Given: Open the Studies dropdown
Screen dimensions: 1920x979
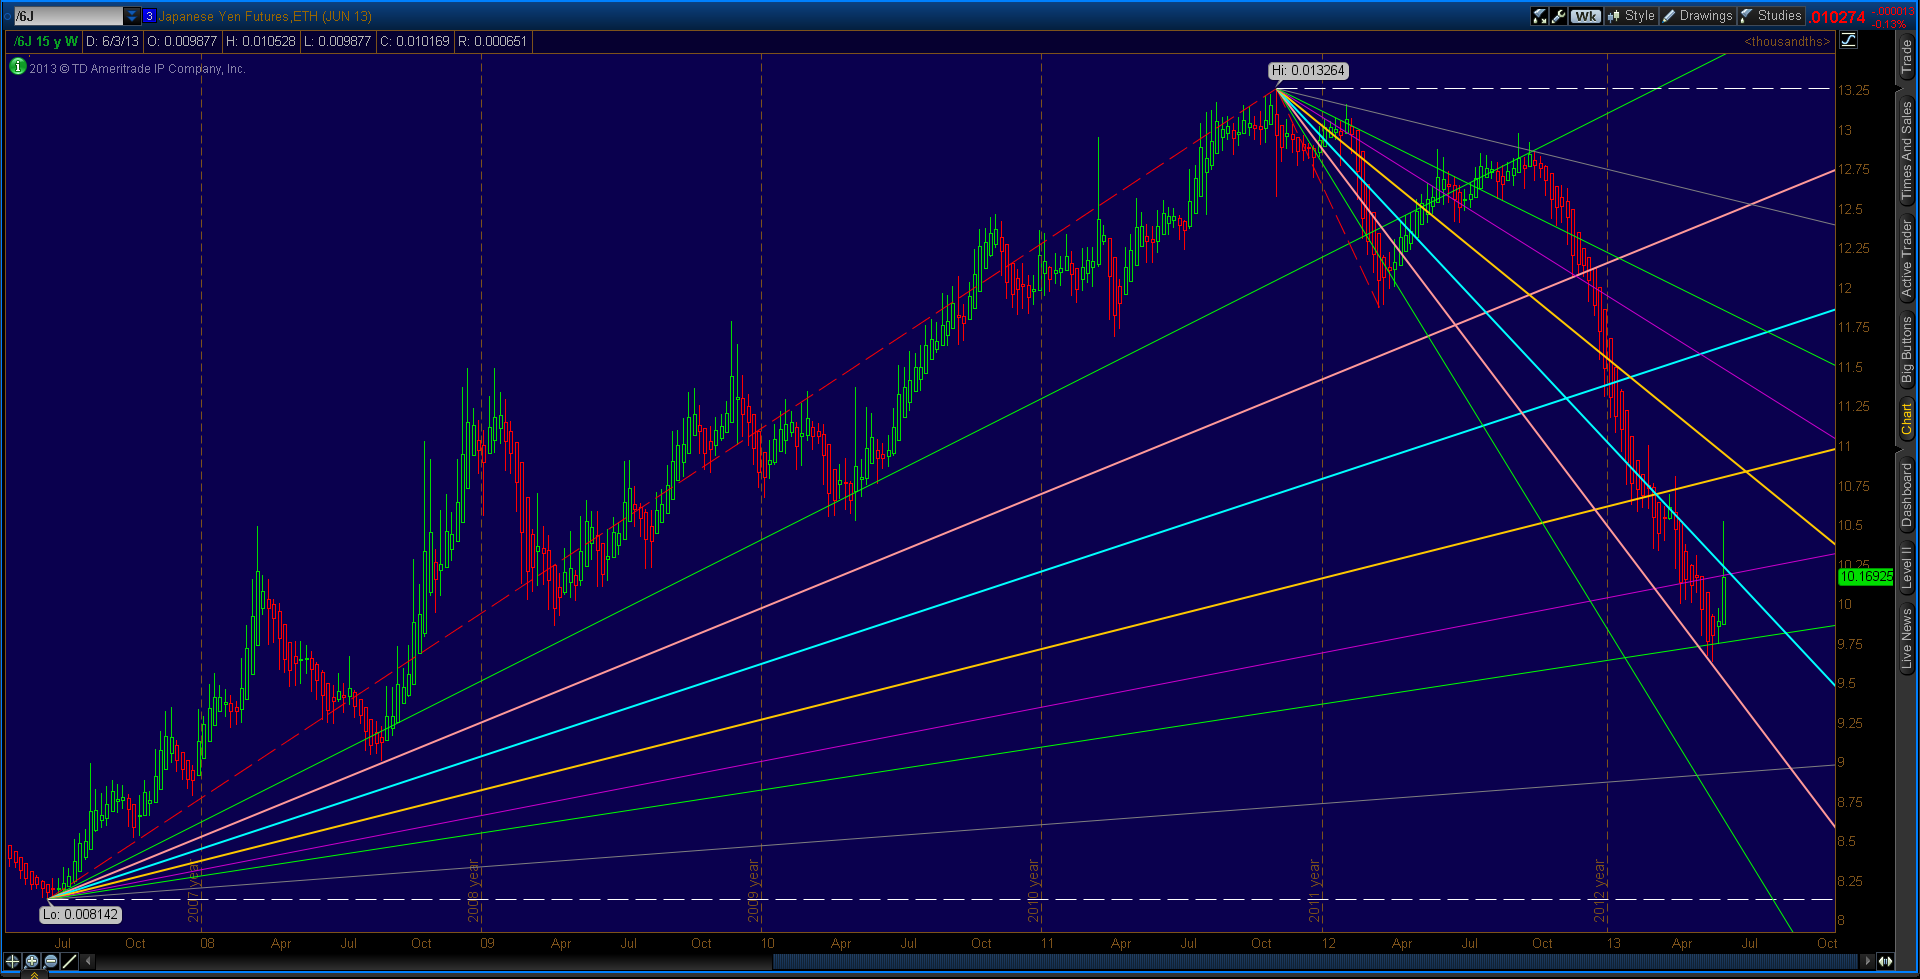Looking at the screenshot, I should pyautogui.click(x=1778, y=15).
